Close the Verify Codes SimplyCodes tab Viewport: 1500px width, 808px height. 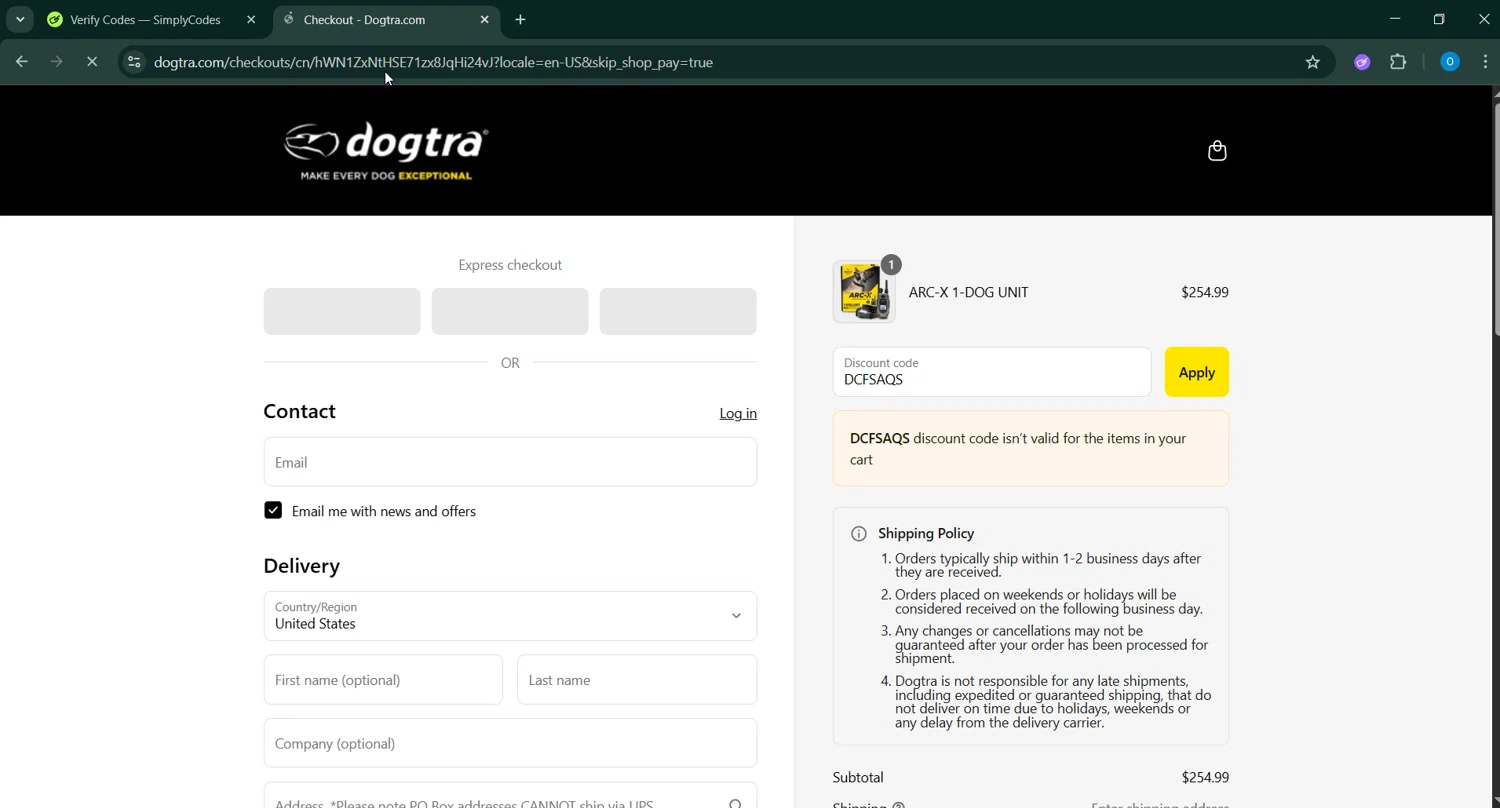[x=251, y=19]
